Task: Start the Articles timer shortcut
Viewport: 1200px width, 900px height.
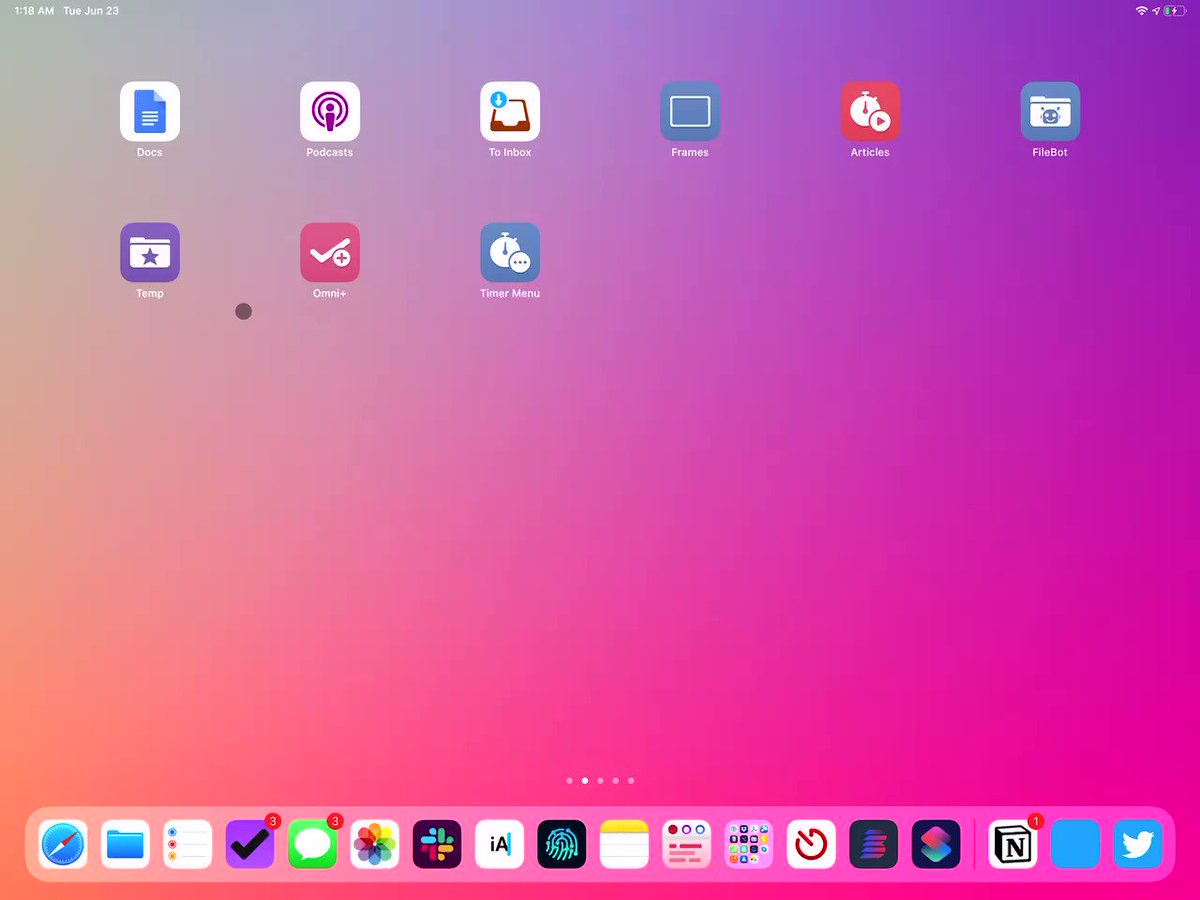Action: (870, 111)
